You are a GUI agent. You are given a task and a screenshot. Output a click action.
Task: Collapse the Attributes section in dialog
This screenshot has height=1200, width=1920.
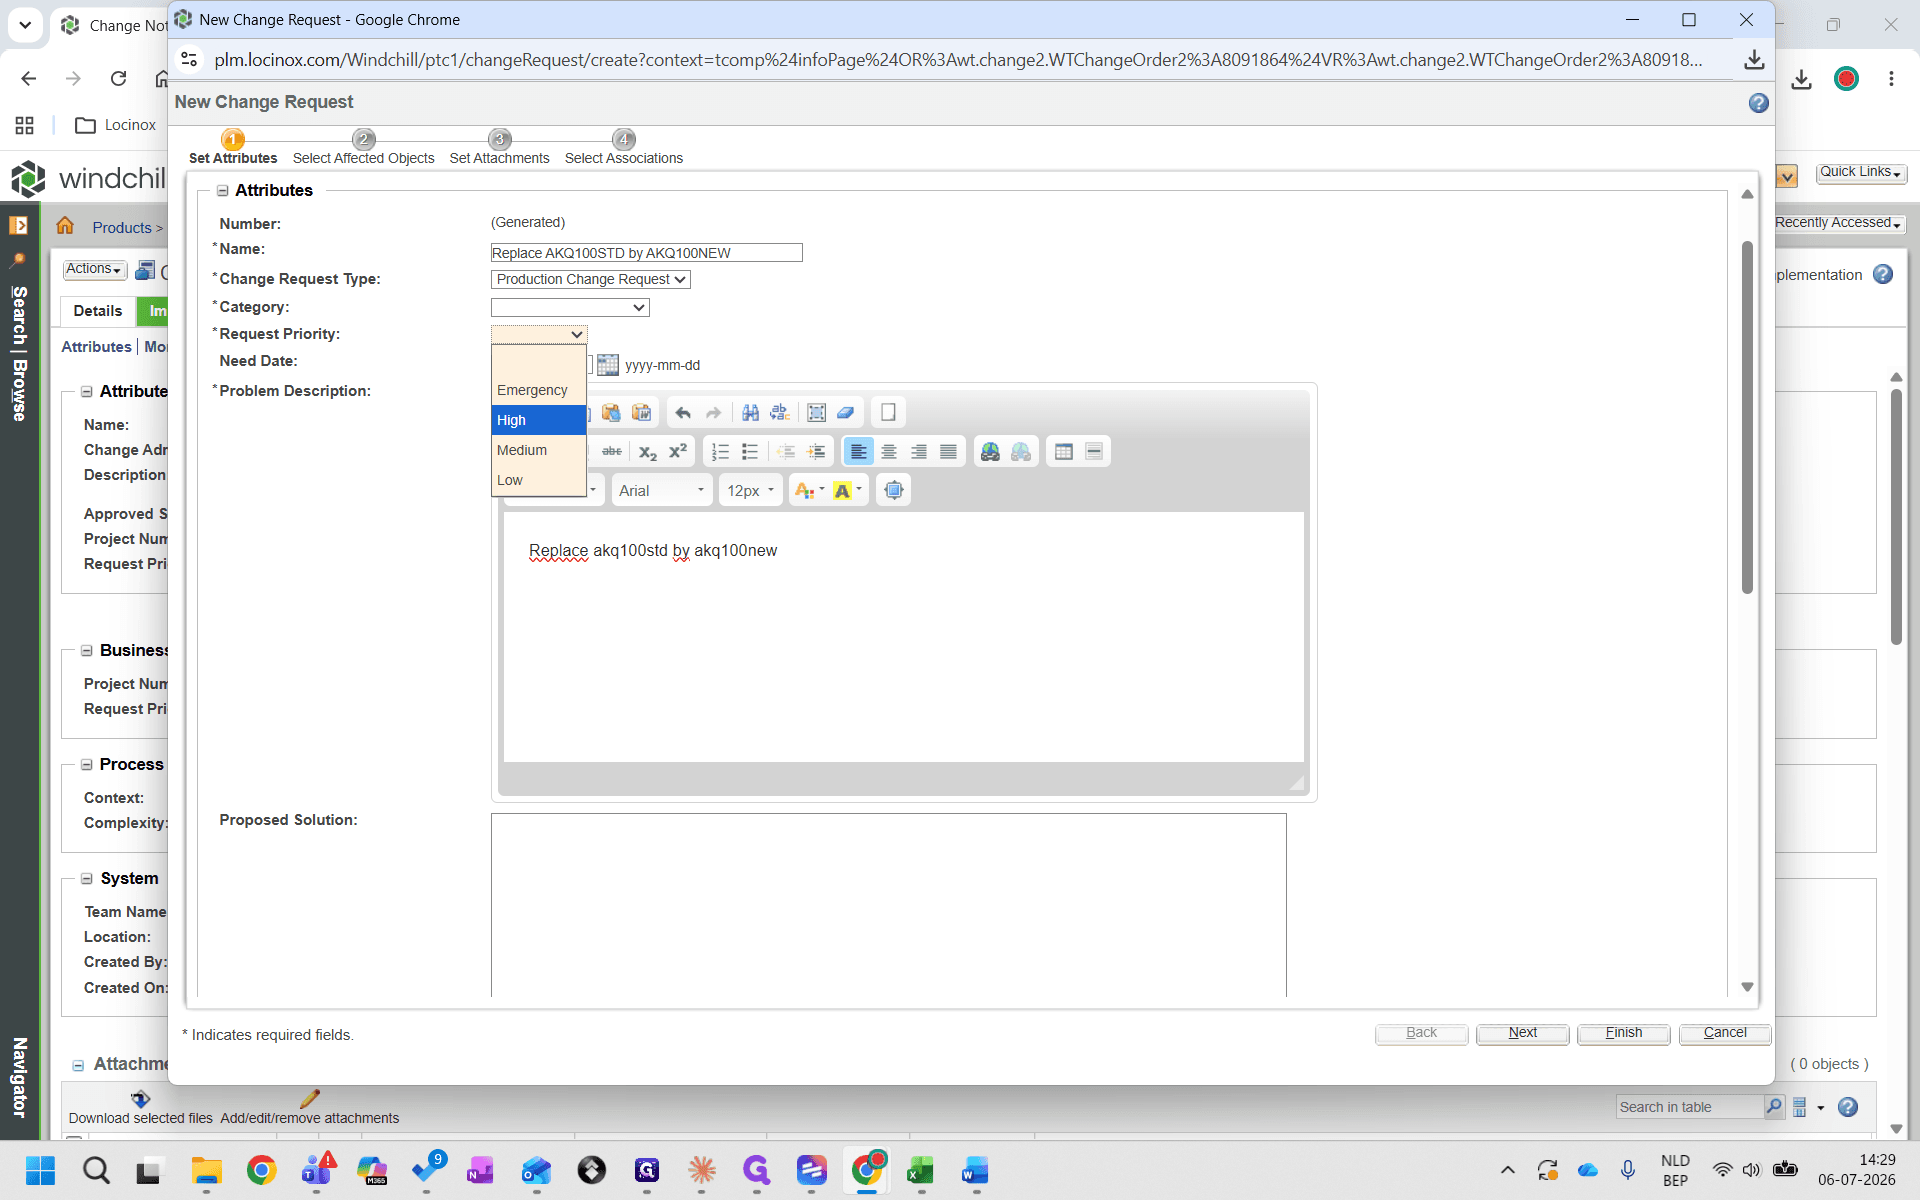point(223,191)
